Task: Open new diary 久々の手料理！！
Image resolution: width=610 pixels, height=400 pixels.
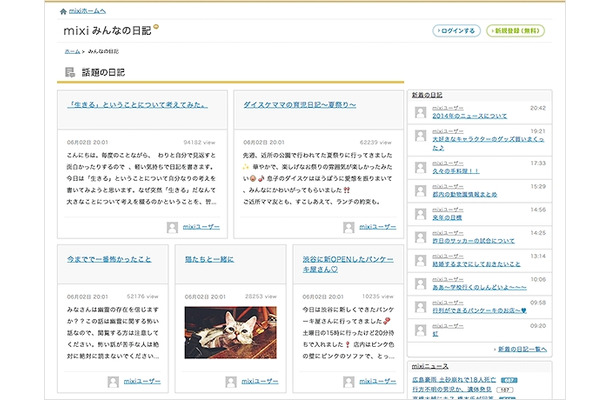Action: pos(456,171)
